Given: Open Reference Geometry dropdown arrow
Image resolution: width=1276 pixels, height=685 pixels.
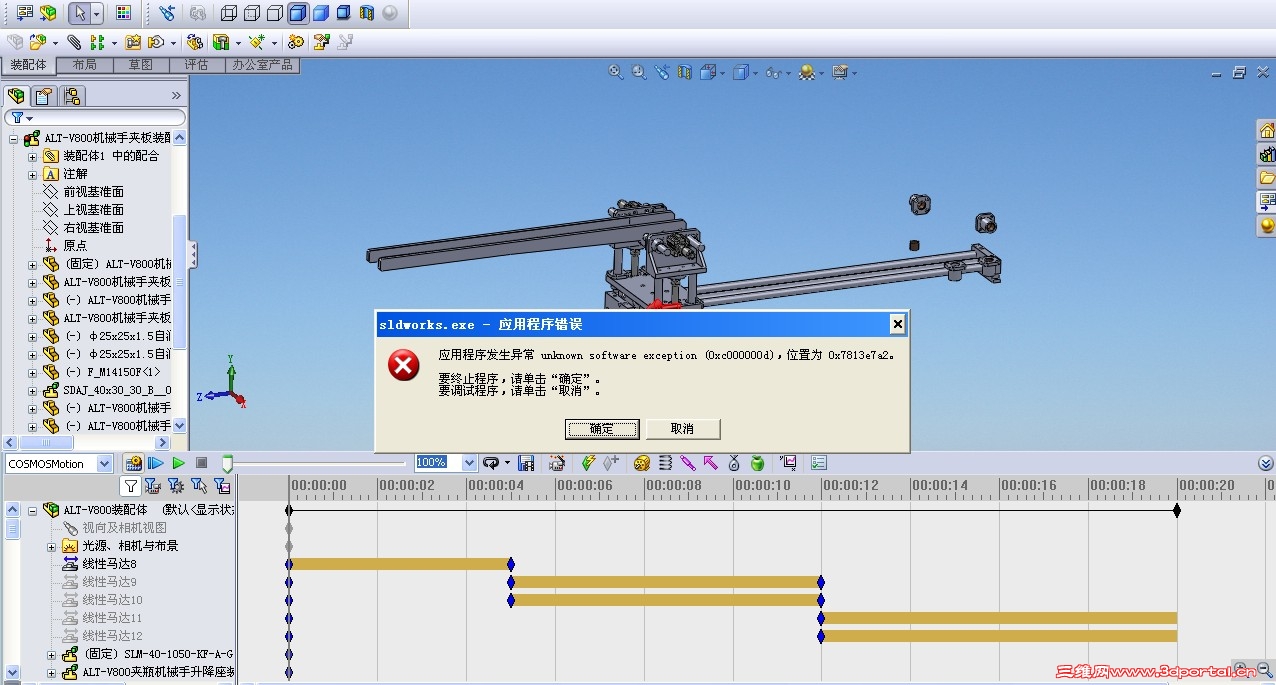Looking at the screenshot, I should click(274, 43).
